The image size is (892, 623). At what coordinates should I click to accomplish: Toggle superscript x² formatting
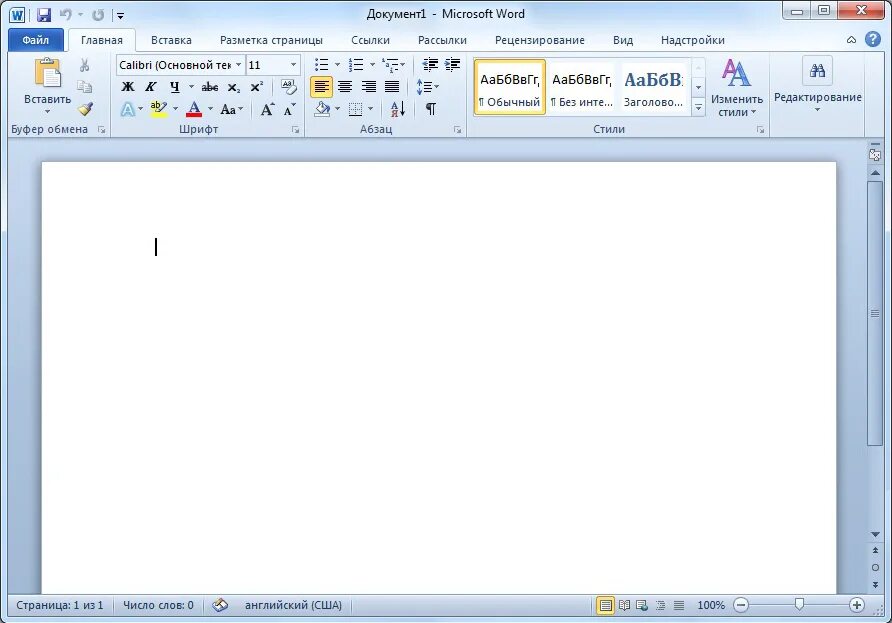click(257, 86)
